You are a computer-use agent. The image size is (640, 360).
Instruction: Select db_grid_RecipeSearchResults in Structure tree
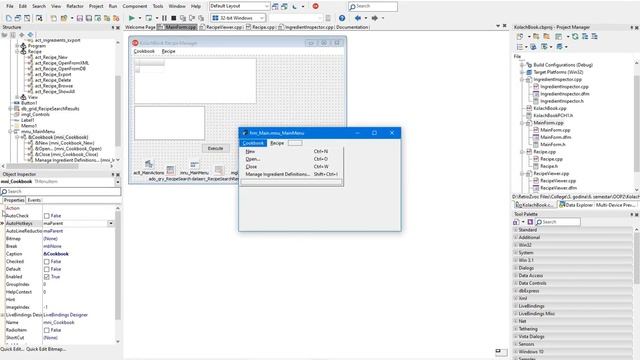pyautogui.click(x=50, y=109)
